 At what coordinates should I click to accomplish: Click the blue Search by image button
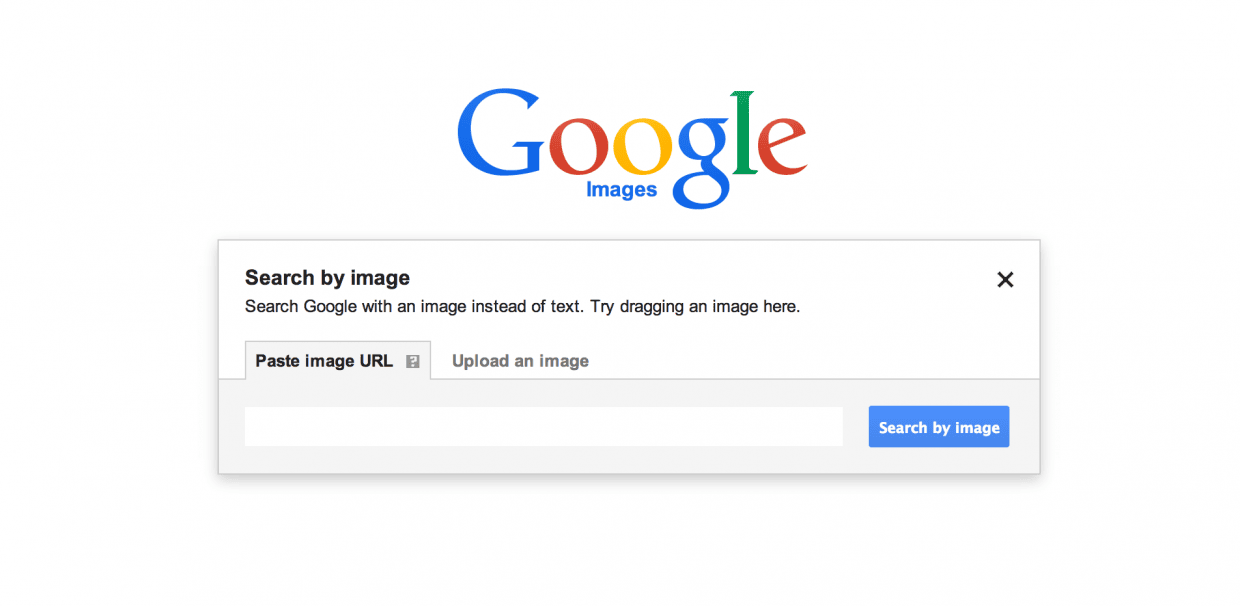point(939,427)
